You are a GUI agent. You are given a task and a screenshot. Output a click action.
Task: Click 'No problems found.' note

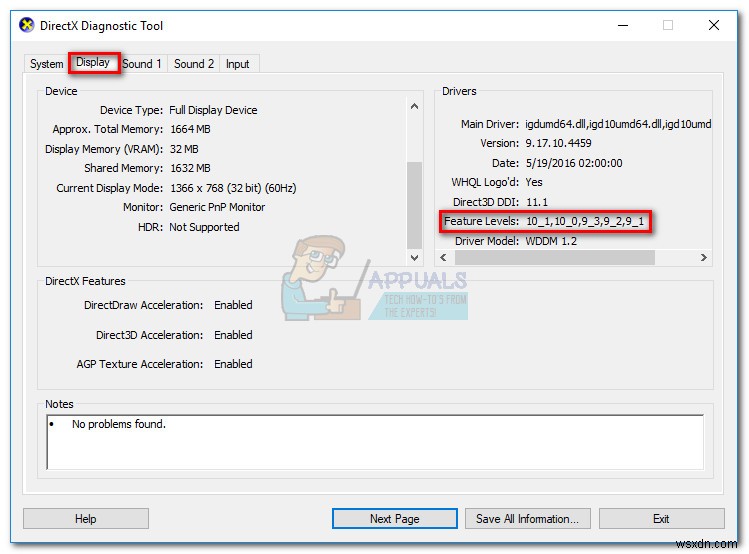[118, 424]
